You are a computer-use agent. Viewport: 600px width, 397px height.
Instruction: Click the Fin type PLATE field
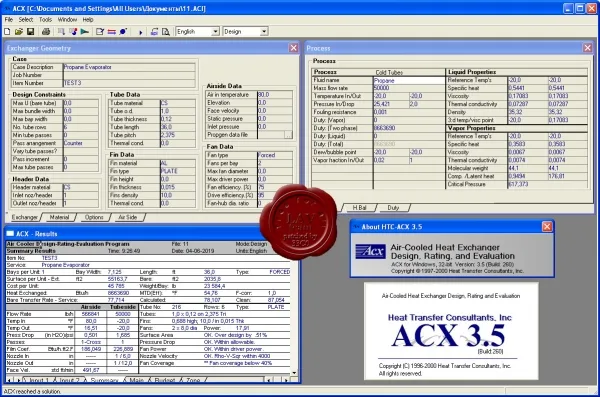[178, 171]
